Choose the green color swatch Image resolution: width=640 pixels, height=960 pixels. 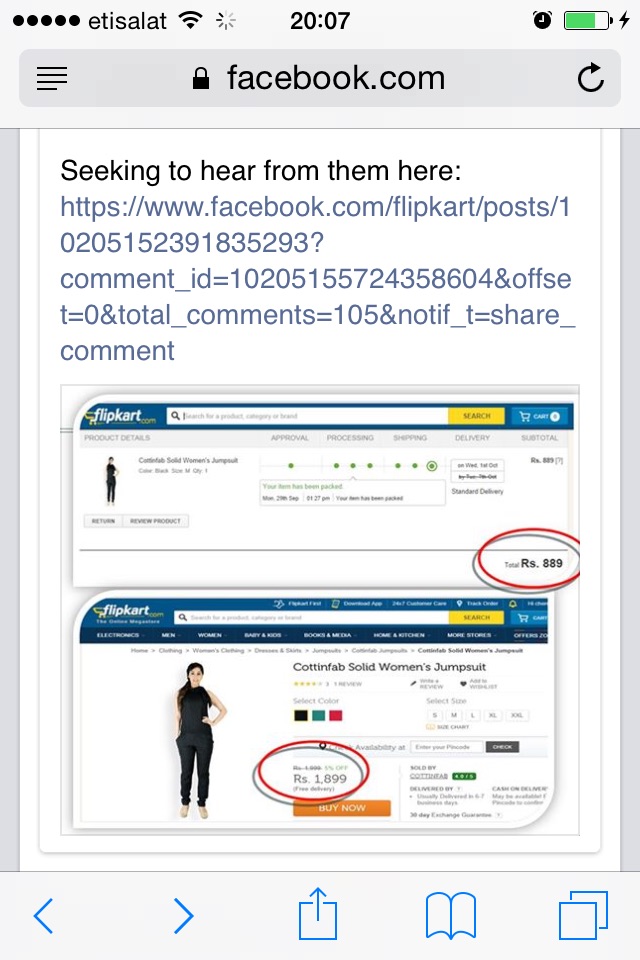(318, 715)
